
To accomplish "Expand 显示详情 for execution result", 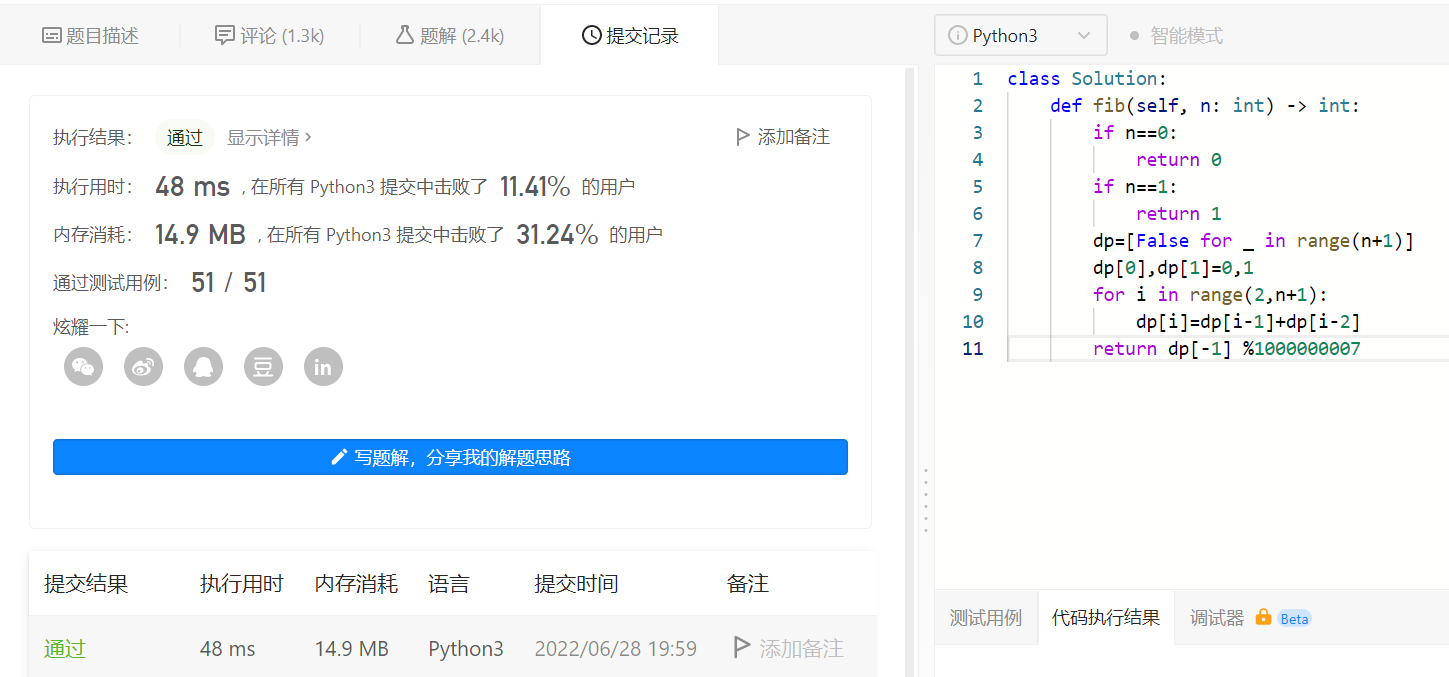I will [269, 137].
